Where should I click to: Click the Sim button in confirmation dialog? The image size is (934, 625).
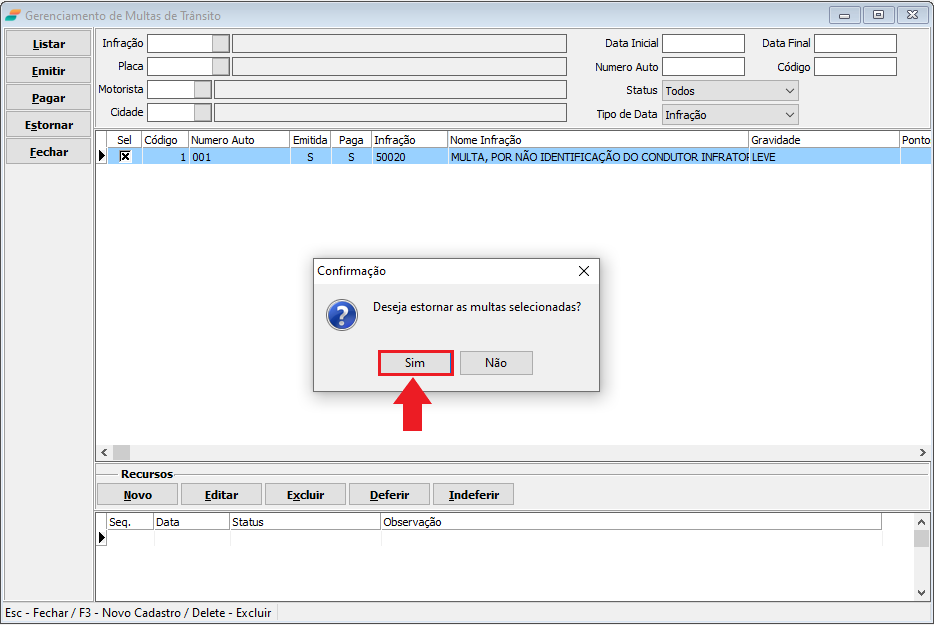click(x=415, y=363)
